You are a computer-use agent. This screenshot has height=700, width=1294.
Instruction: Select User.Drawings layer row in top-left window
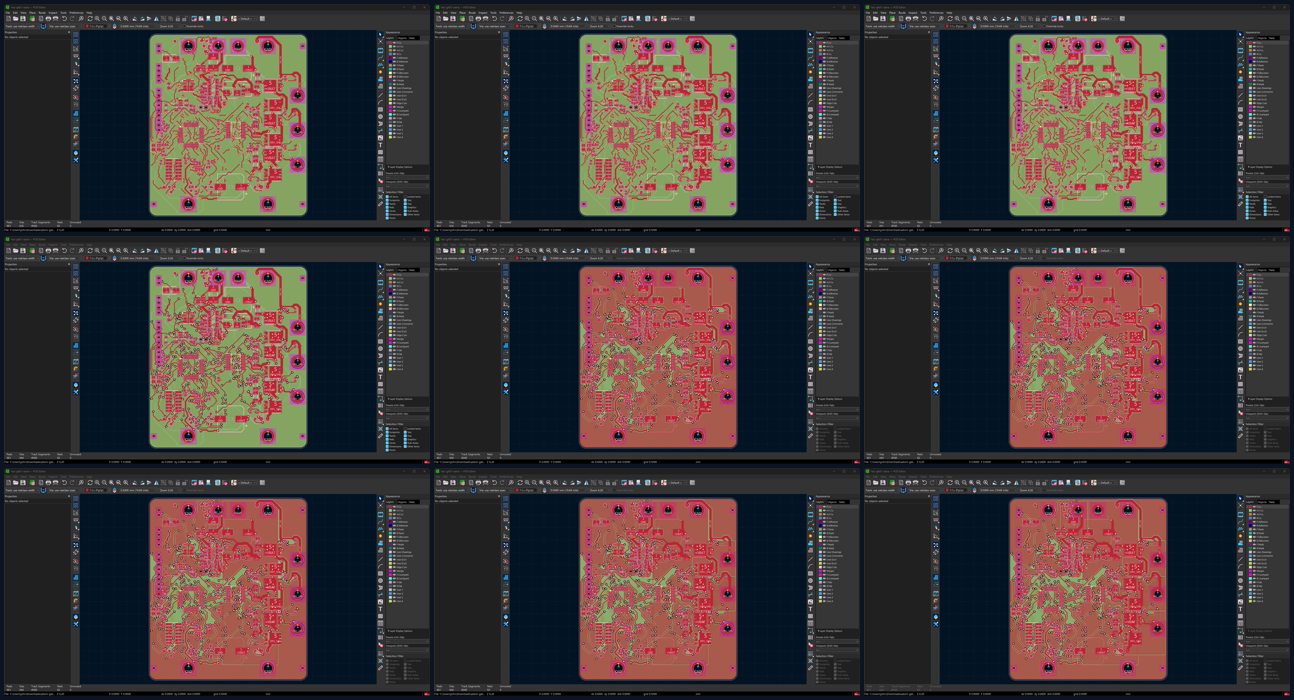click(x=407, y=88)
